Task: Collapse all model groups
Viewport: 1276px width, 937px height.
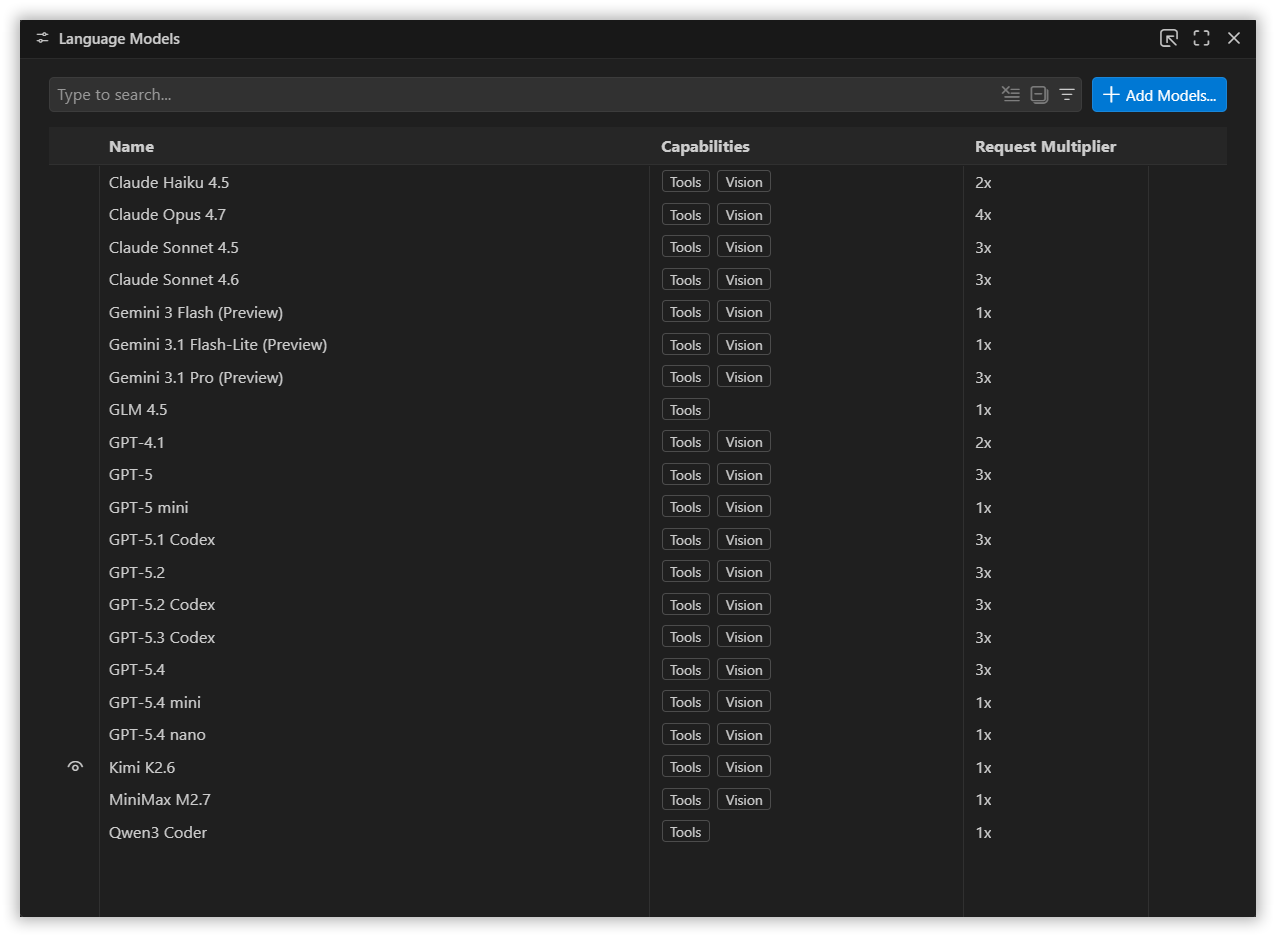Action: 1039,94
